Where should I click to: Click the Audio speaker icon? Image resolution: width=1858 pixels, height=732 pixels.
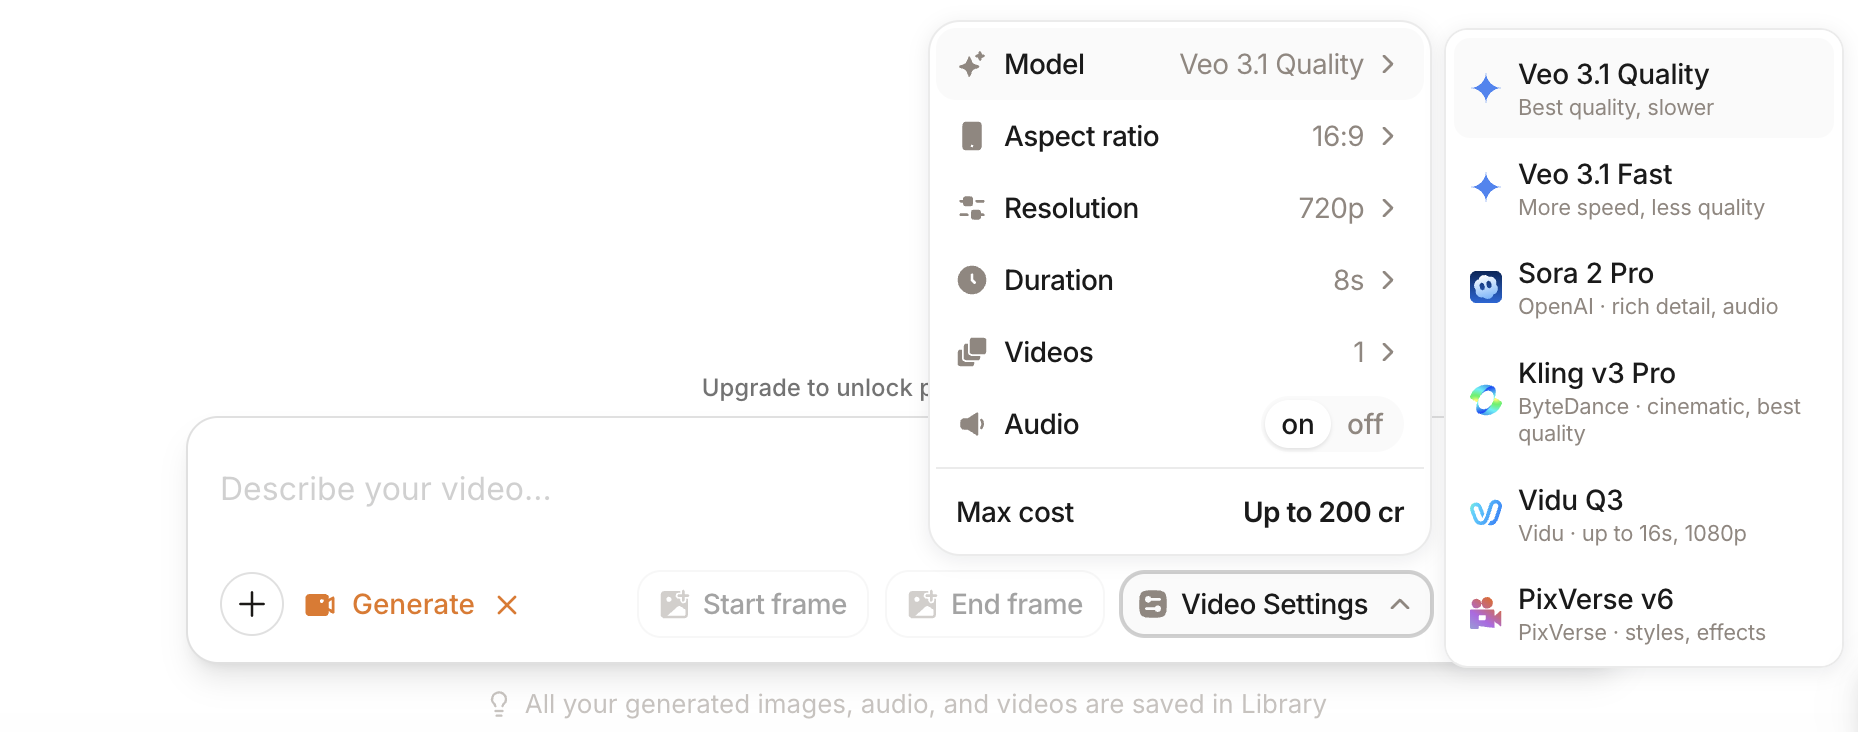coord(971,424)
